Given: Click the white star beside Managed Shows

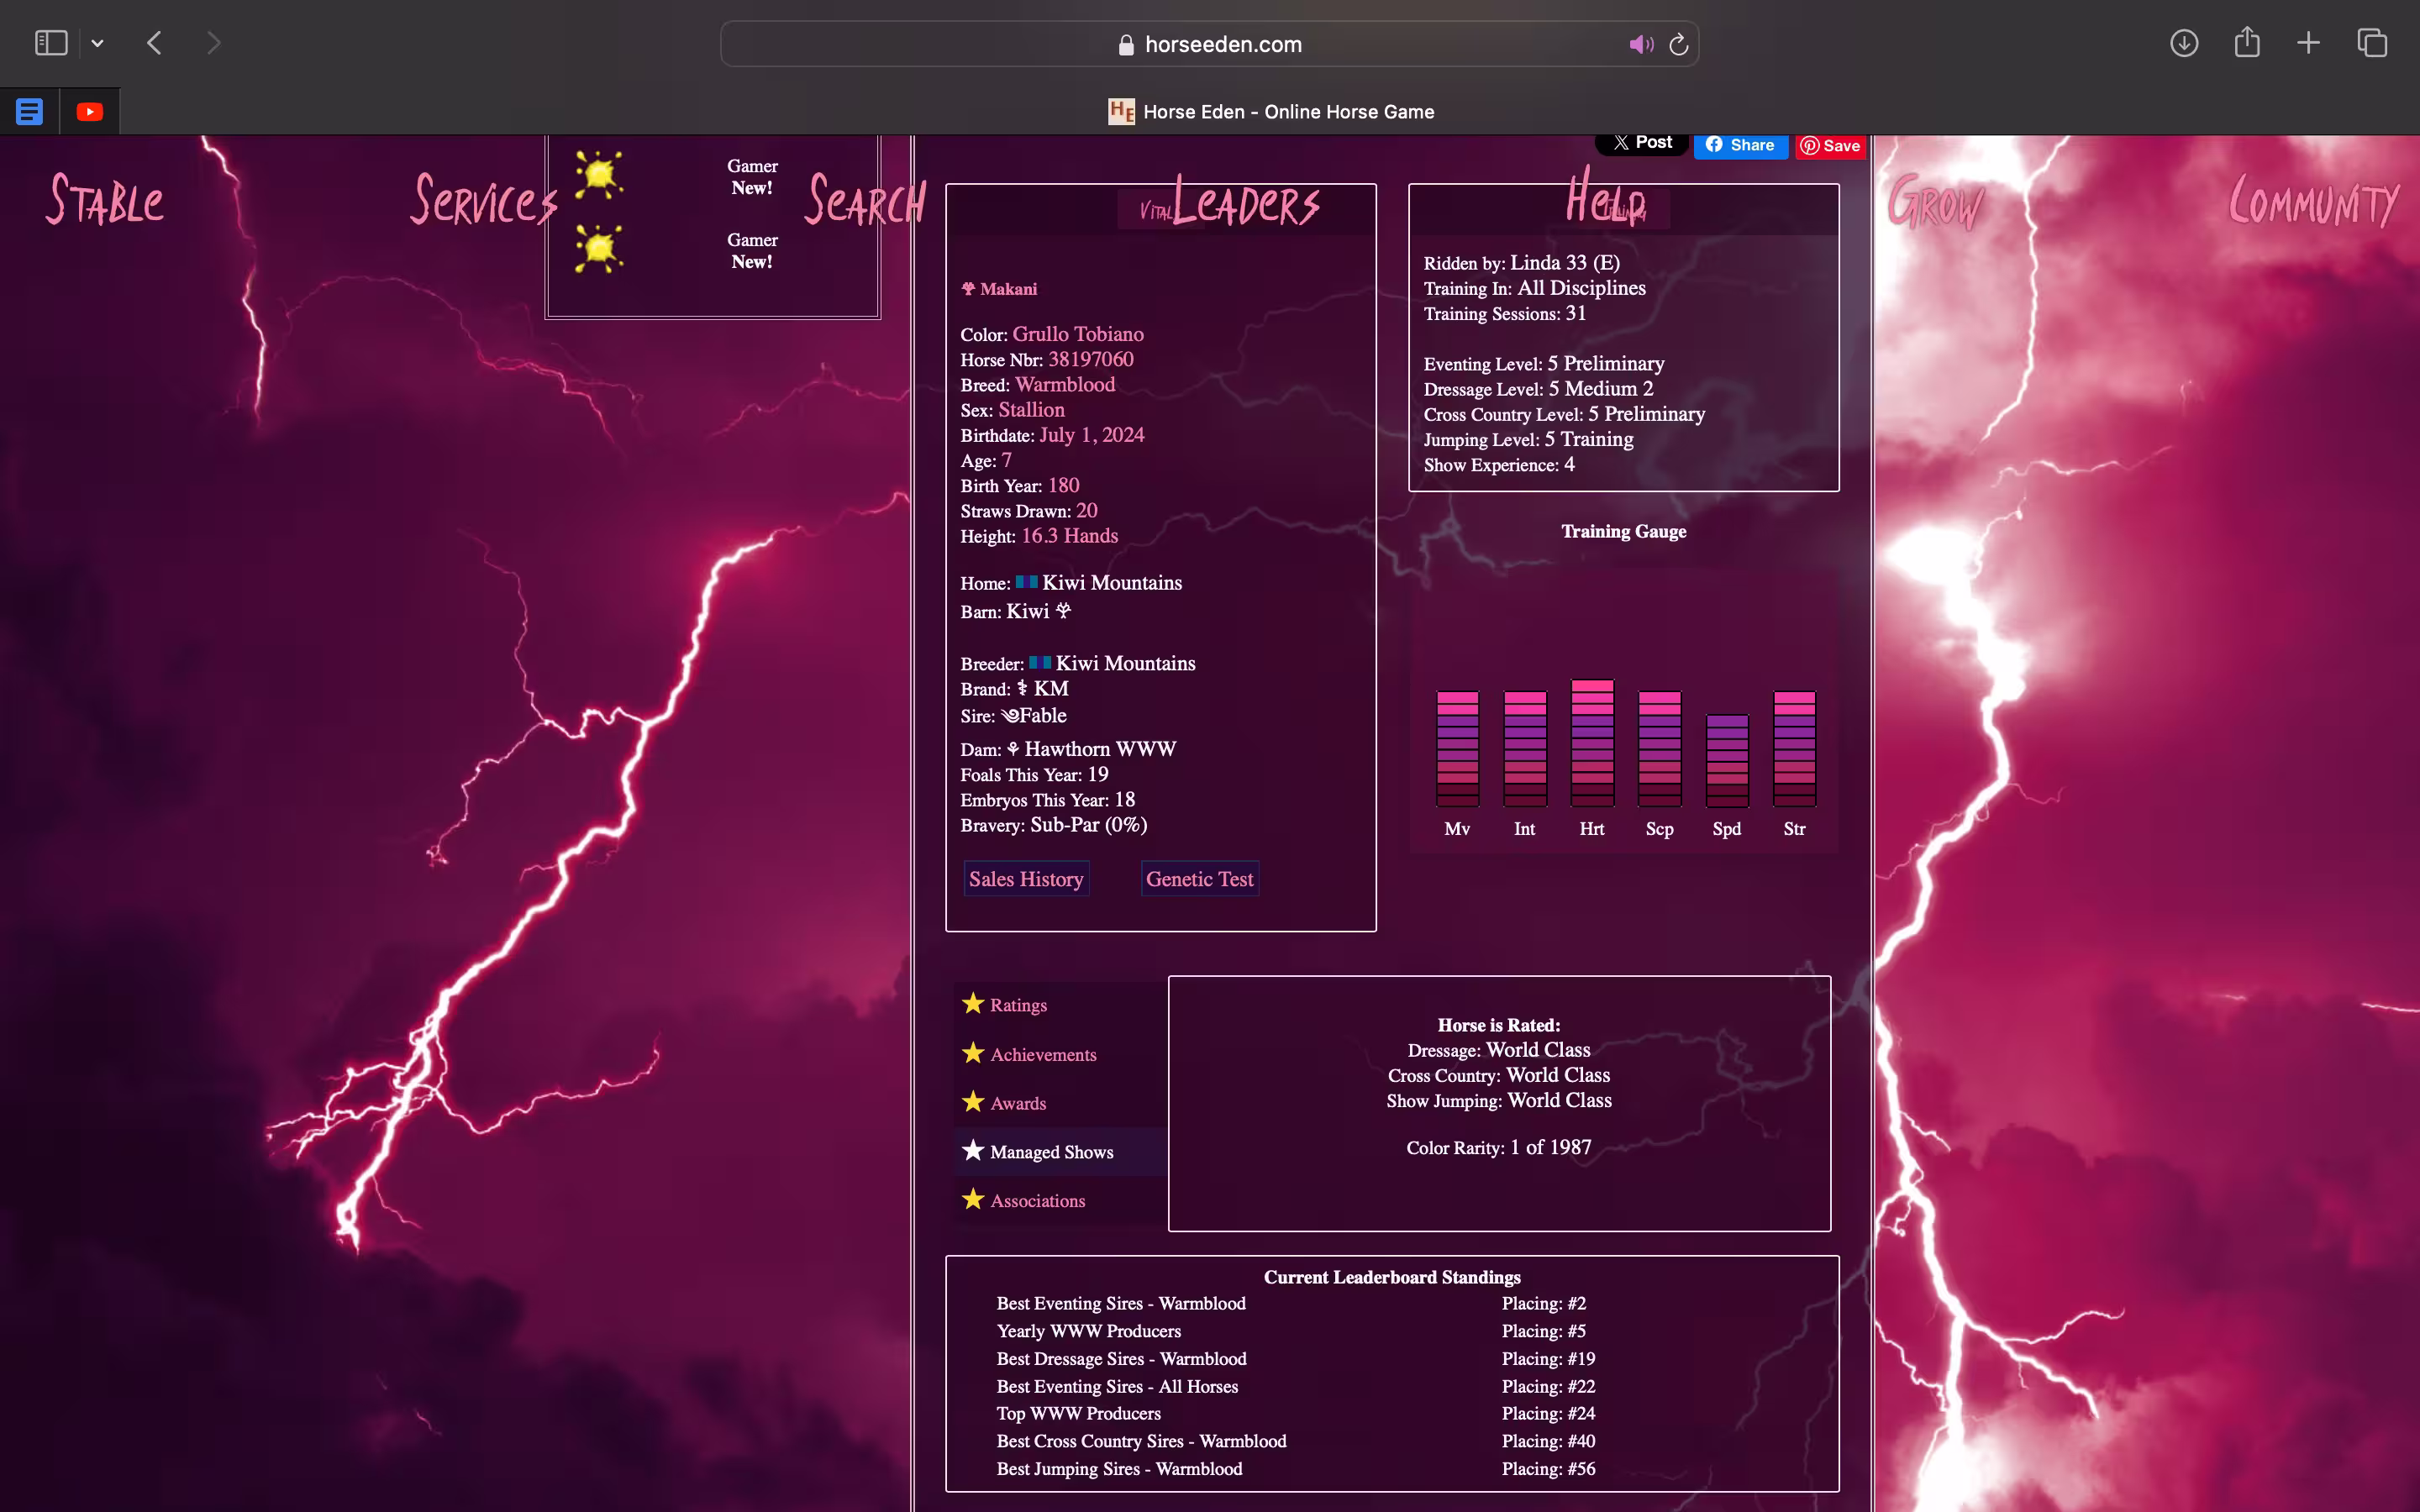Looking at the screenshot, I should pyautogui.click(x=973, y=1150).
